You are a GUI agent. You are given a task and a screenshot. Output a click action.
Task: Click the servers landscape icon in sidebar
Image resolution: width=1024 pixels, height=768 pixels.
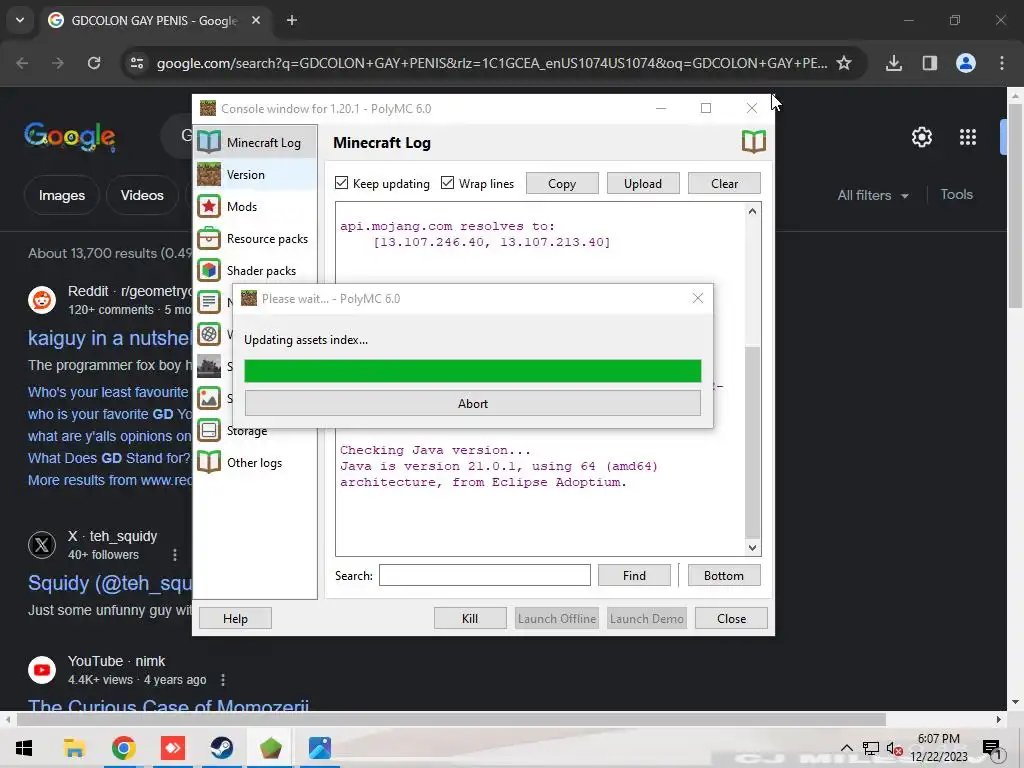[209, 366]
